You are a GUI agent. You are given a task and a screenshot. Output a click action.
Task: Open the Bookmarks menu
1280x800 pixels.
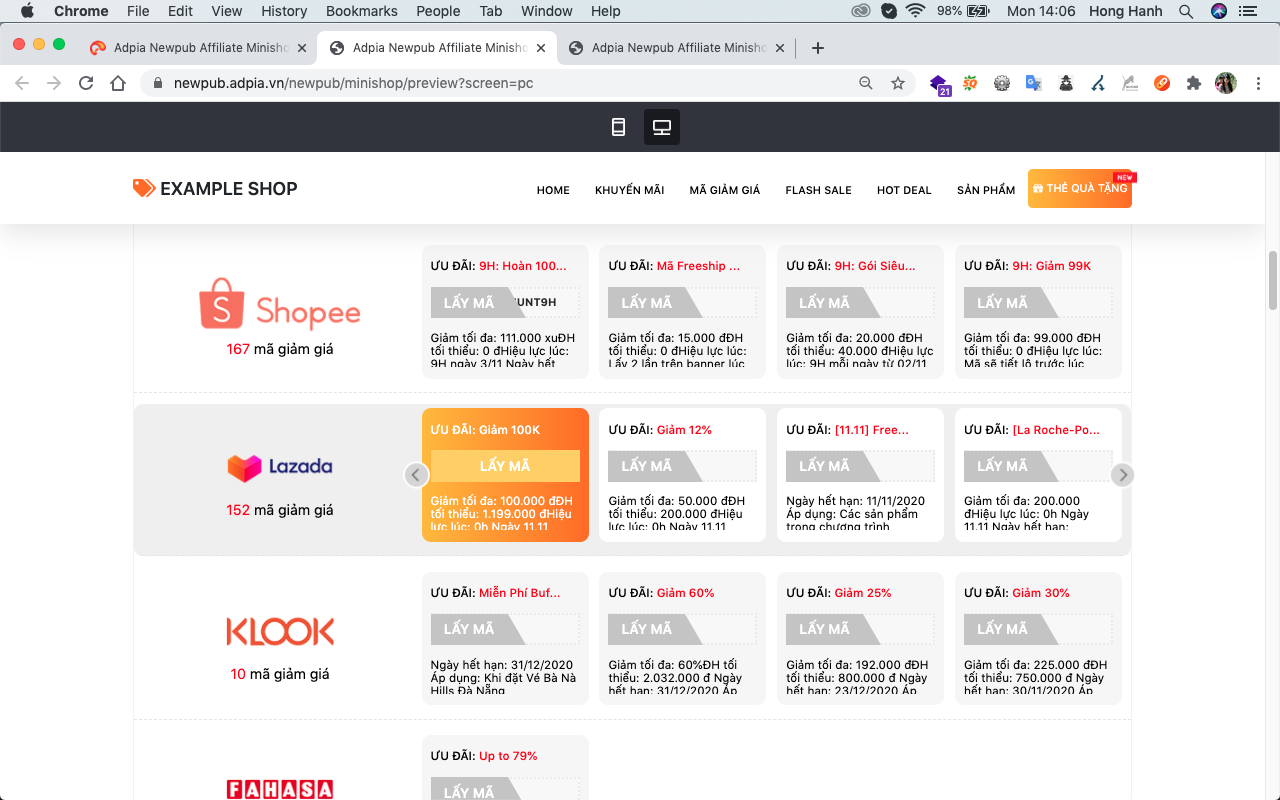(x=361, y=11)
